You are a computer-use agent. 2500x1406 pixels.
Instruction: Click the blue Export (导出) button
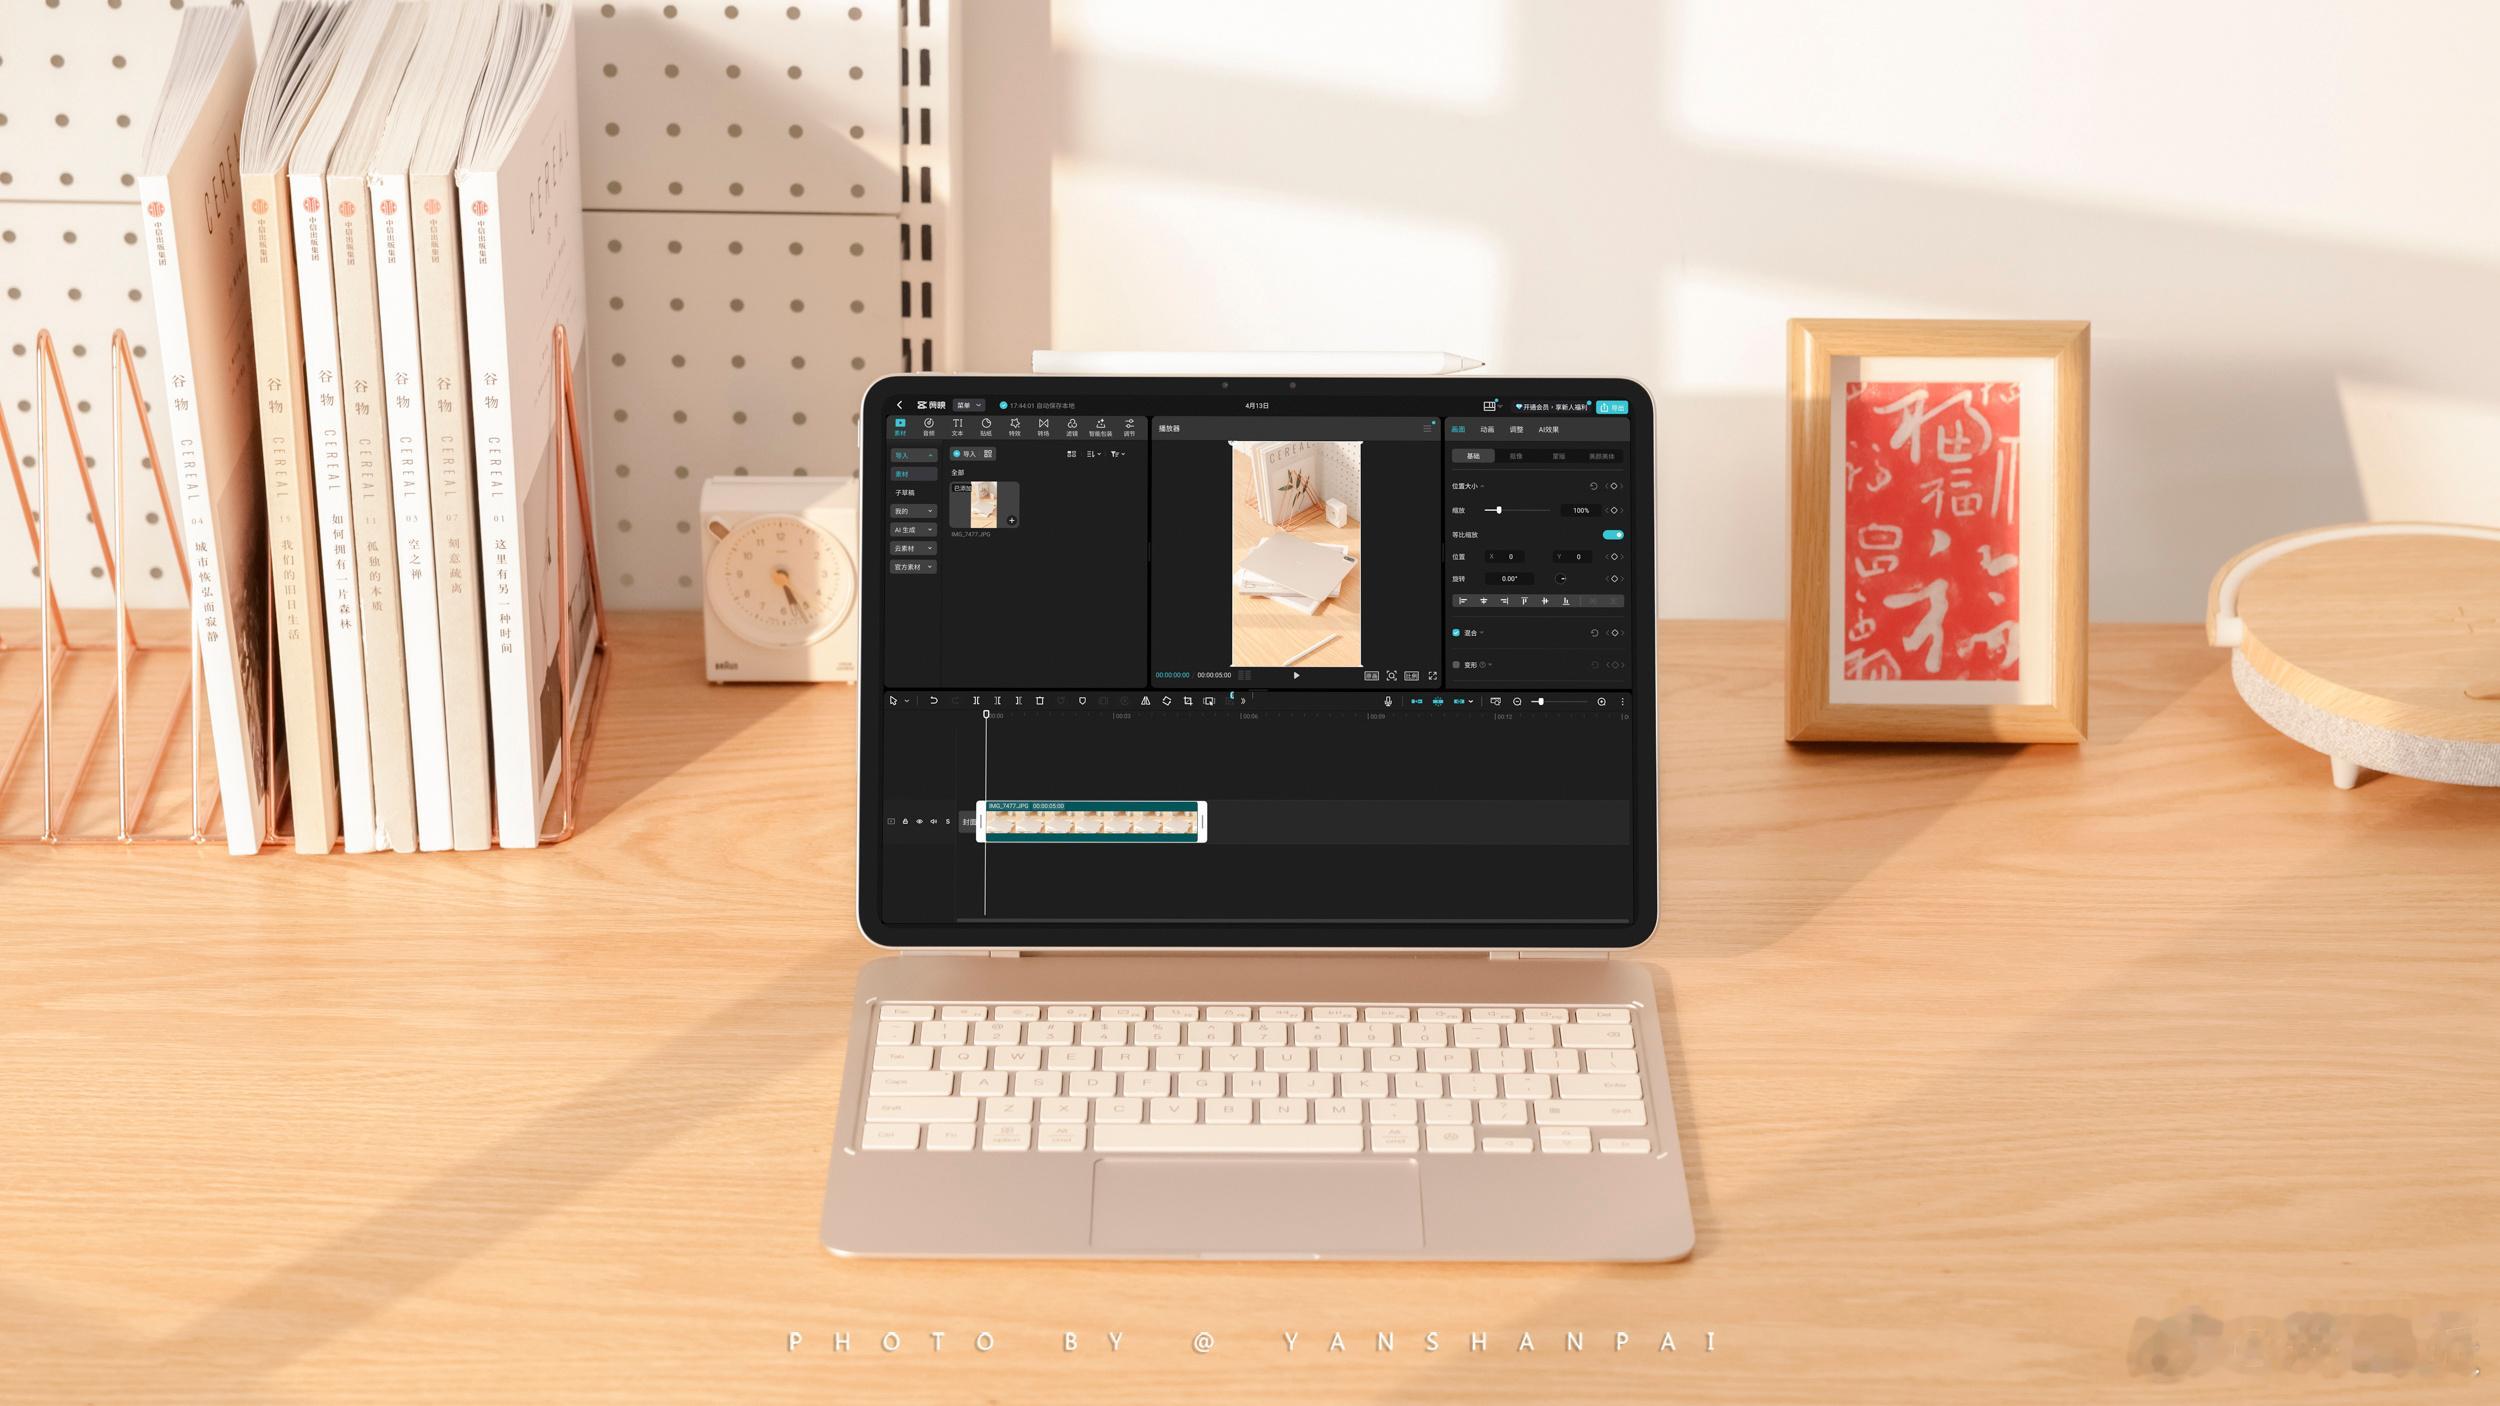pos(1612,407)
